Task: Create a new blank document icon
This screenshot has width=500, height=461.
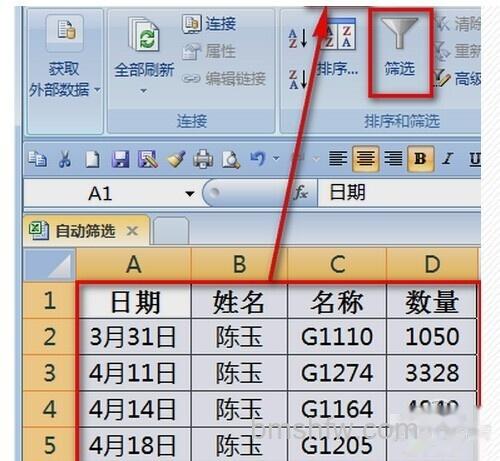Action: [92, 159]
